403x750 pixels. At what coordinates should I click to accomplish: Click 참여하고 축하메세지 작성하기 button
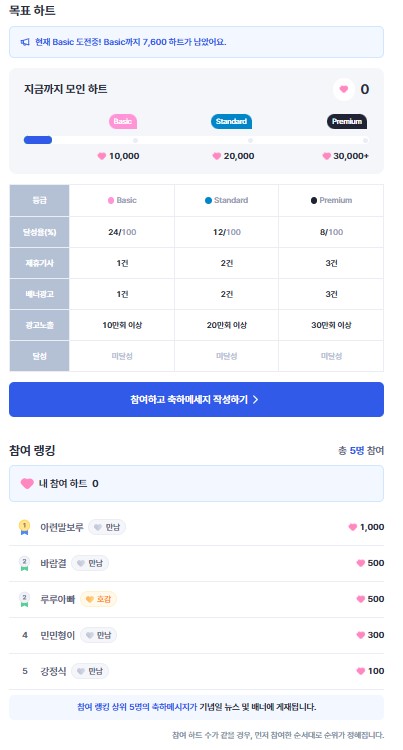[196, 399]
